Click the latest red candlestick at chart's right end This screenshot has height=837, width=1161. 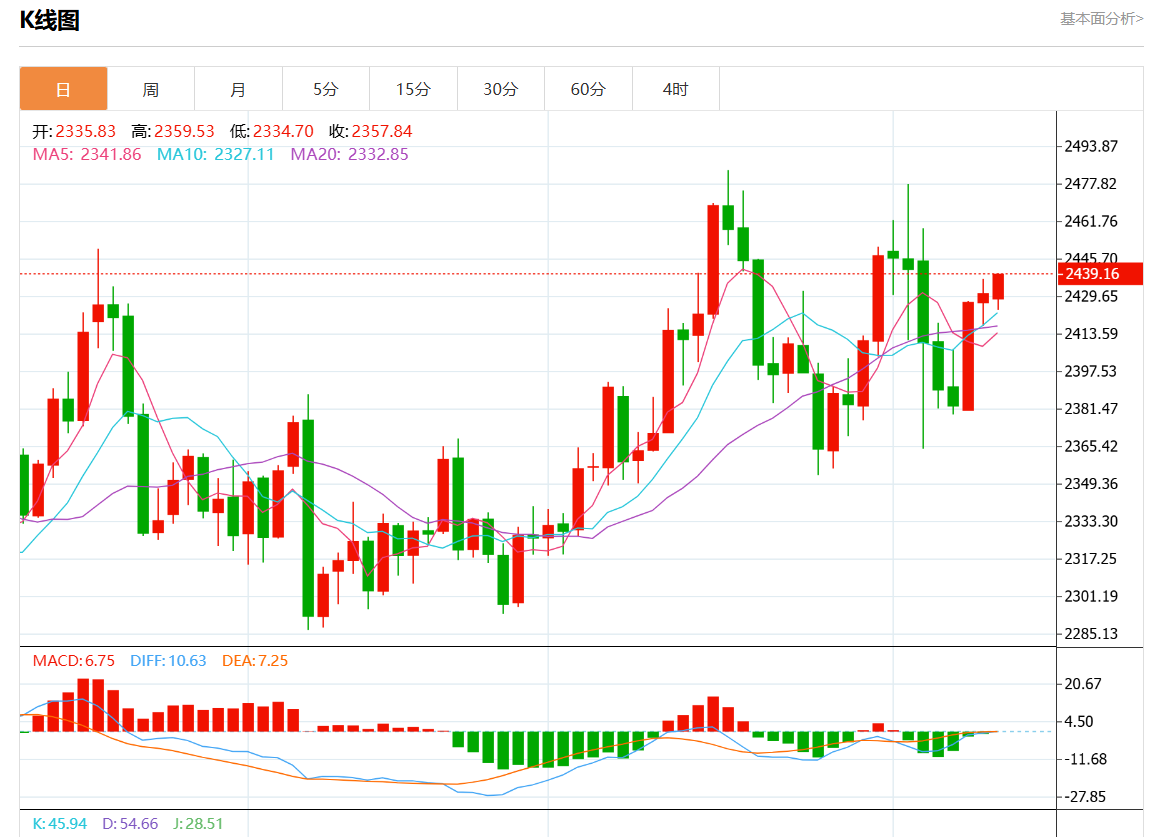(998, 286)
